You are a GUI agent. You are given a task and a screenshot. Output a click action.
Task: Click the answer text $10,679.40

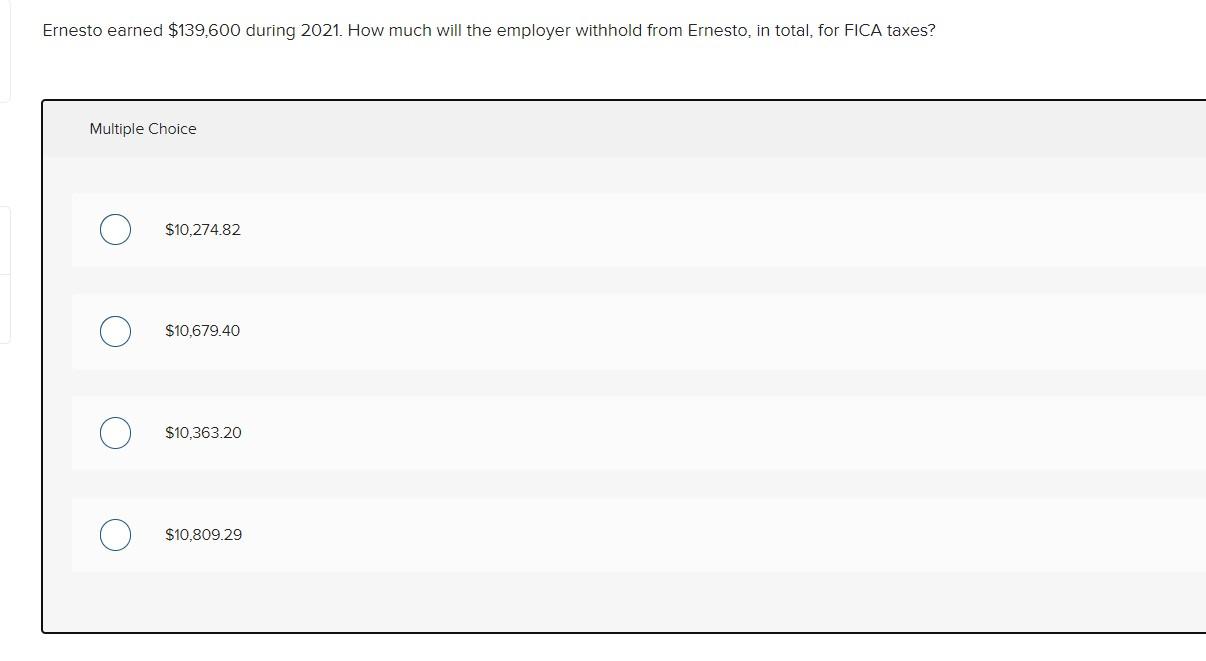click(x=202, y=330)
